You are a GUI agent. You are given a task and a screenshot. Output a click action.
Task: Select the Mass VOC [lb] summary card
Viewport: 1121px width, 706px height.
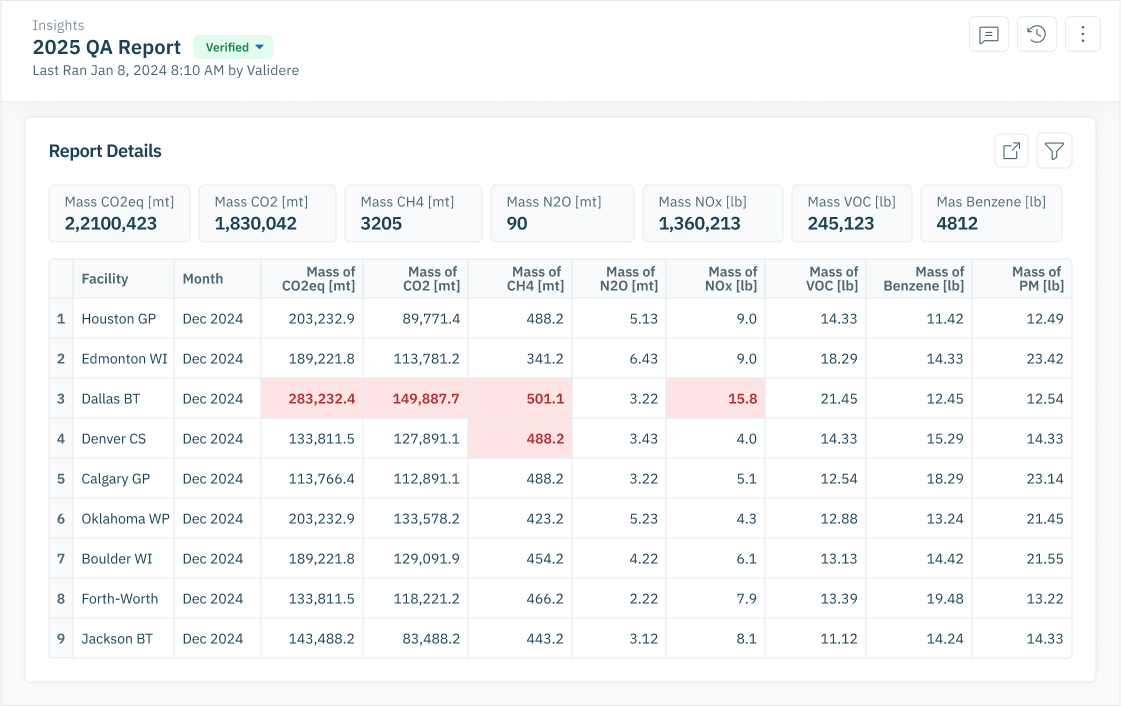(851, 214)
